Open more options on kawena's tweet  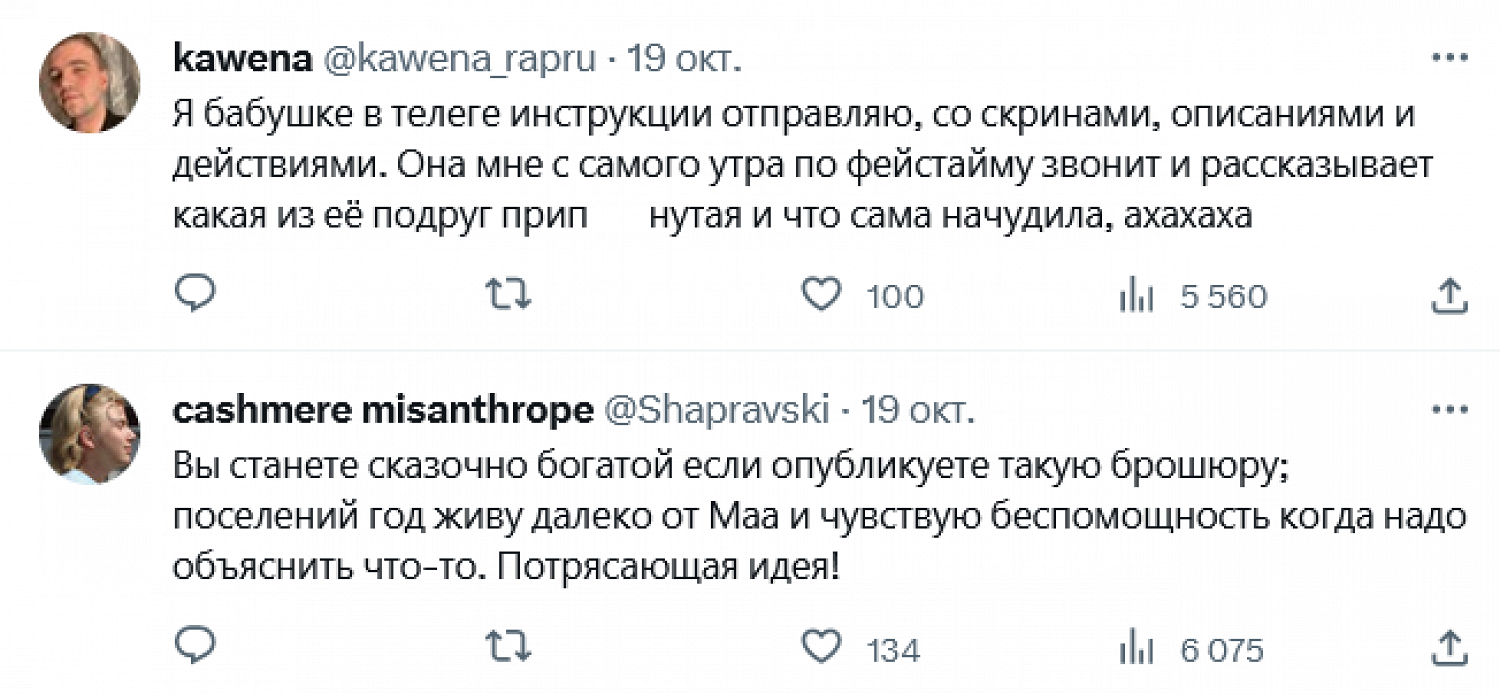point(1449,58)
